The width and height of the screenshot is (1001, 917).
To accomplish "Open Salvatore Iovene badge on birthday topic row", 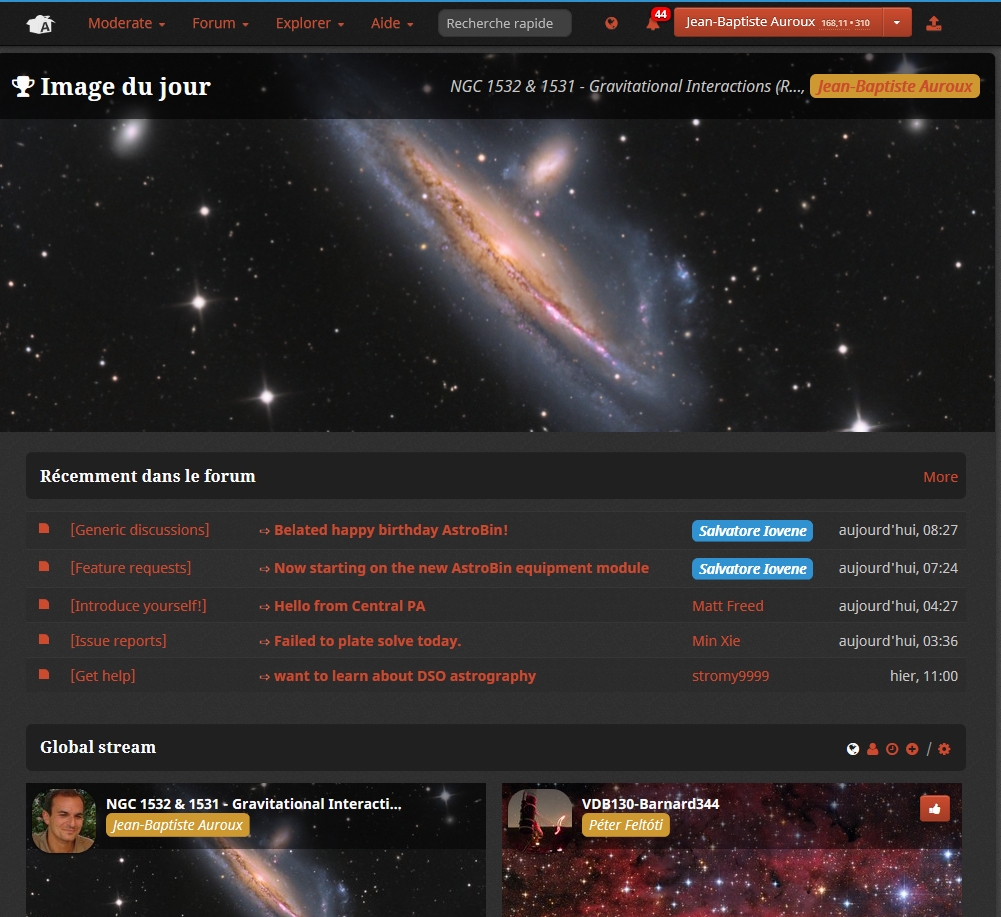I will (x=752, y=531).
